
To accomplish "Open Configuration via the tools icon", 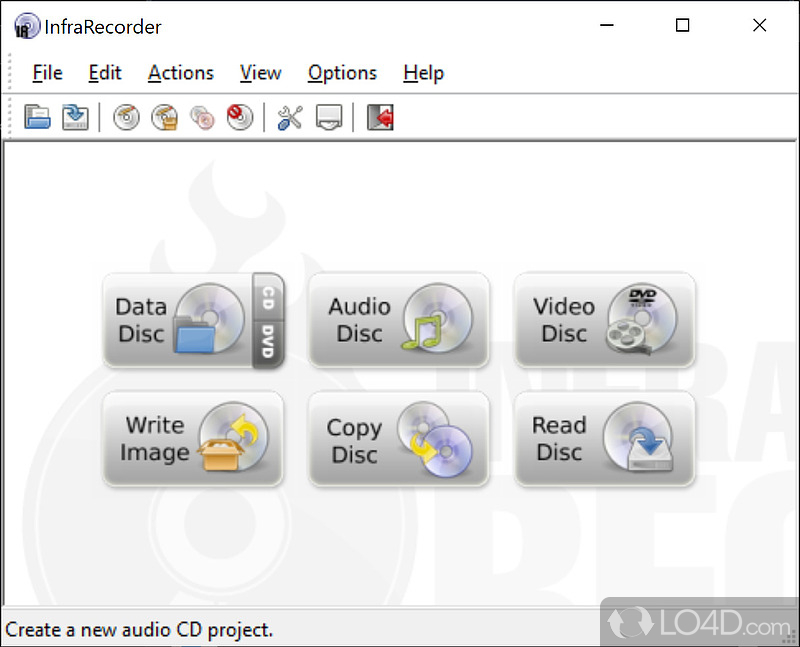I will (x=290, y=117).
